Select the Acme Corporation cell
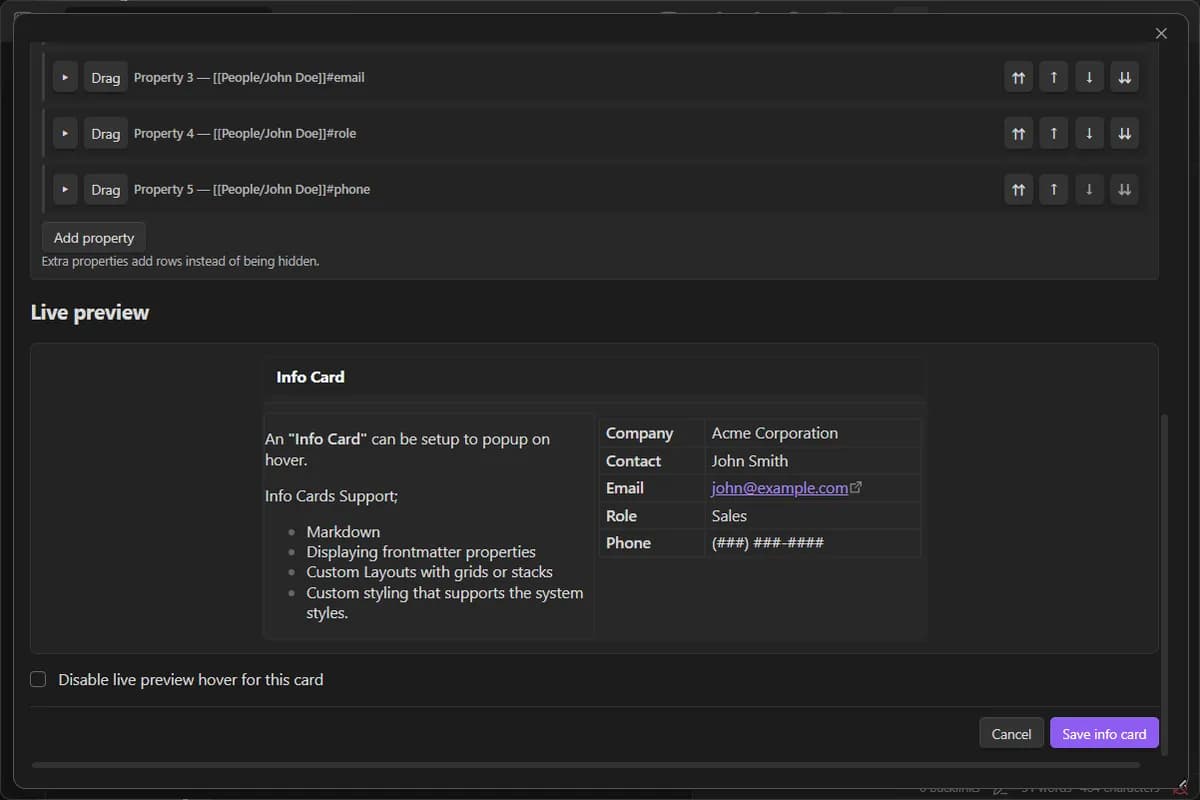Image resolution: width=1200 pixels, height=800 pixels. click(812, 433)
